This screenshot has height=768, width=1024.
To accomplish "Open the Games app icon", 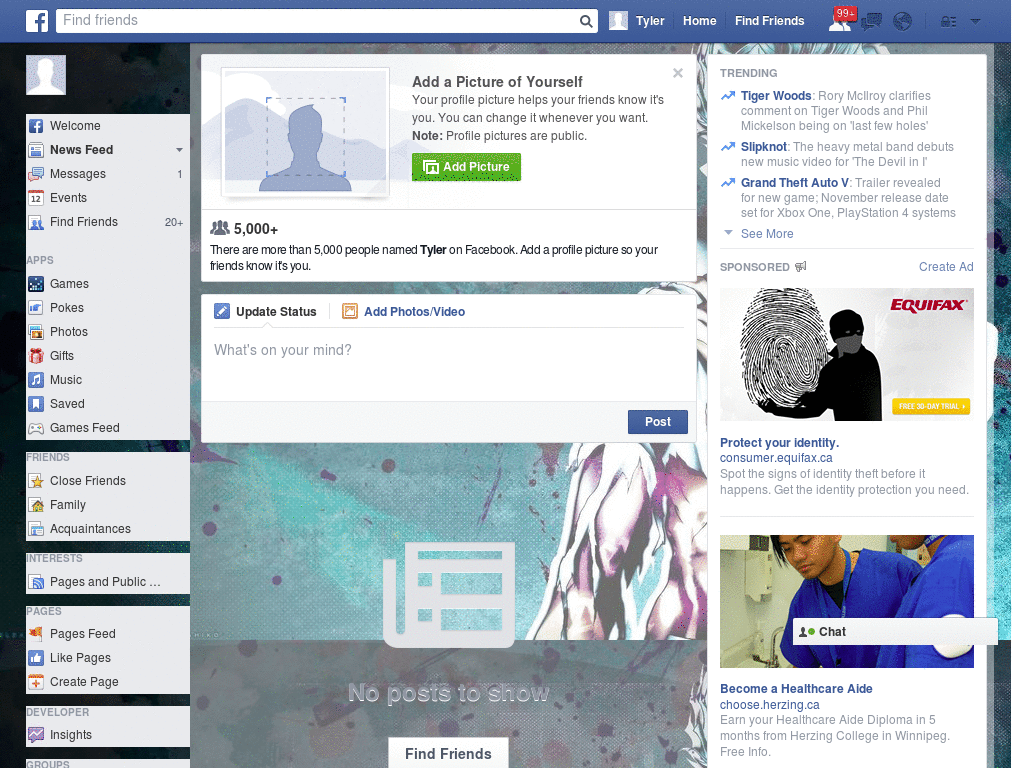I will click(36, 284).
